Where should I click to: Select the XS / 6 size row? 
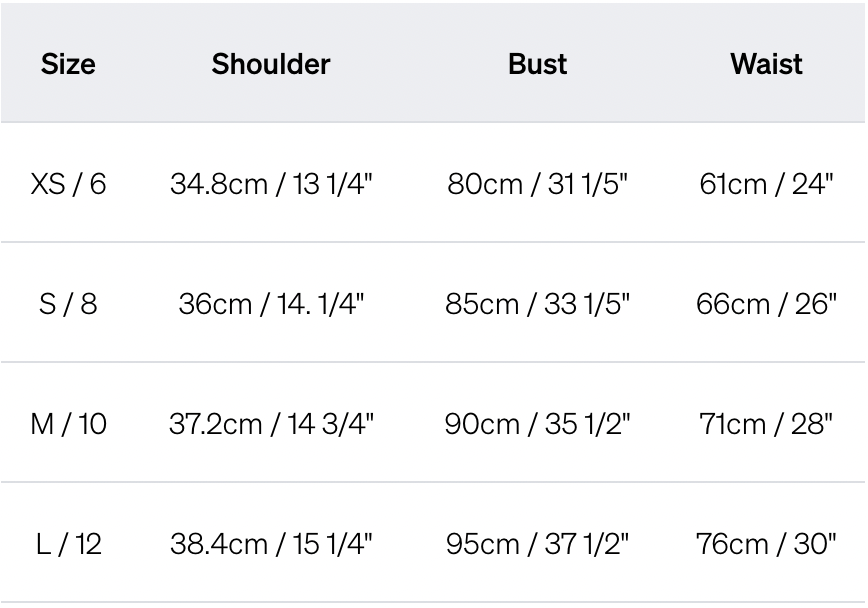68,184
